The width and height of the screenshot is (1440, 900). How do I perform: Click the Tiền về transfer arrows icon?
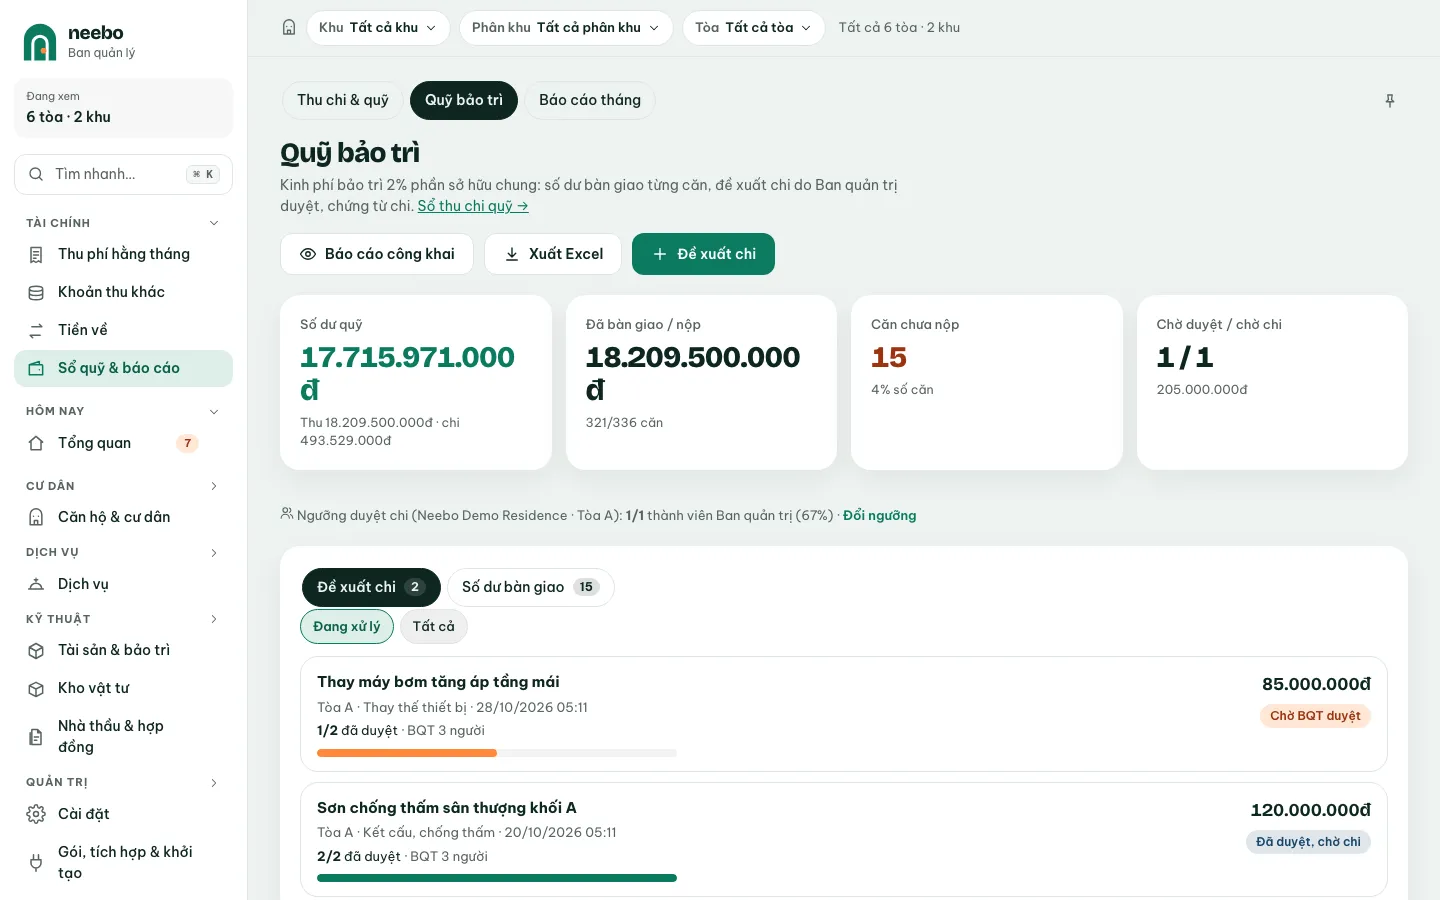pyautogui.click(x=36, y=330)
